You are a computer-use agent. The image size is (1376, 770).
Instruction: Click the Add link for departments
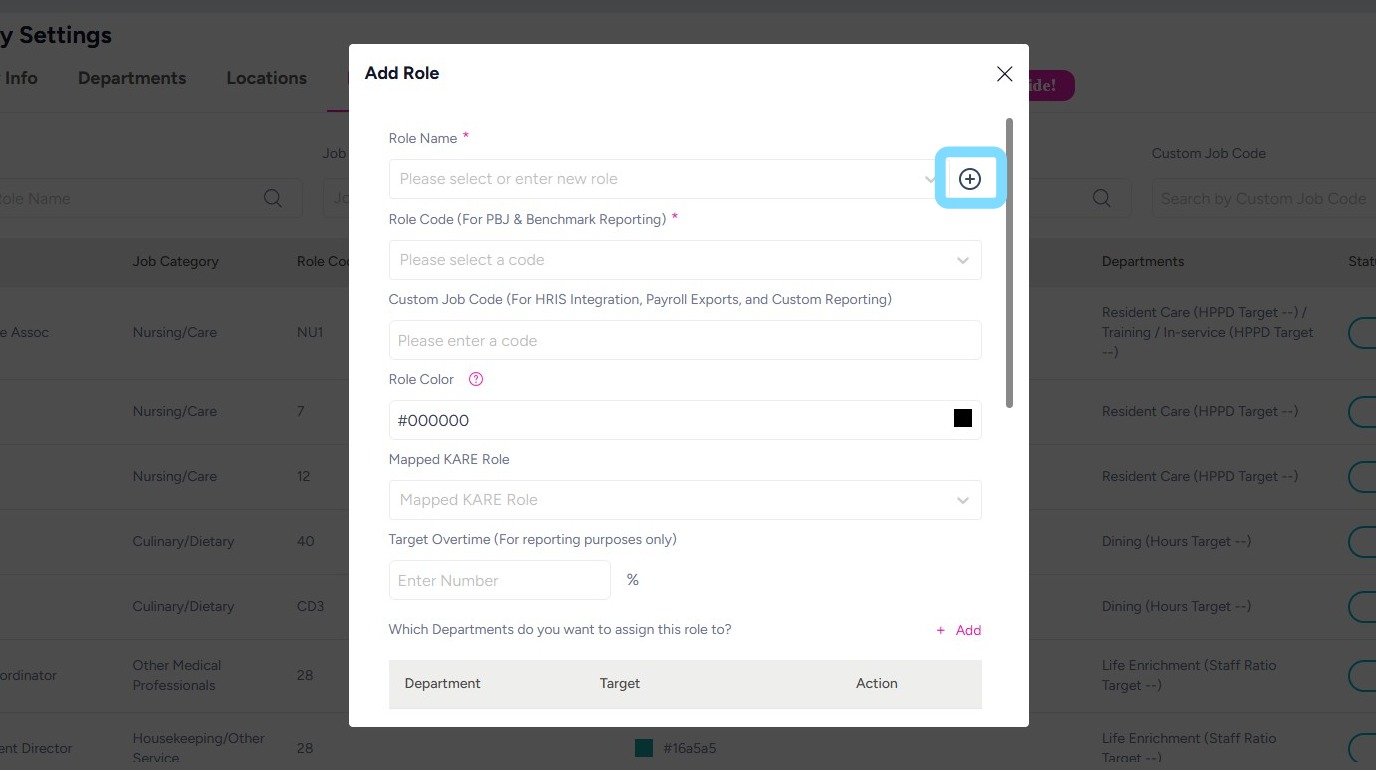(959, 630)
